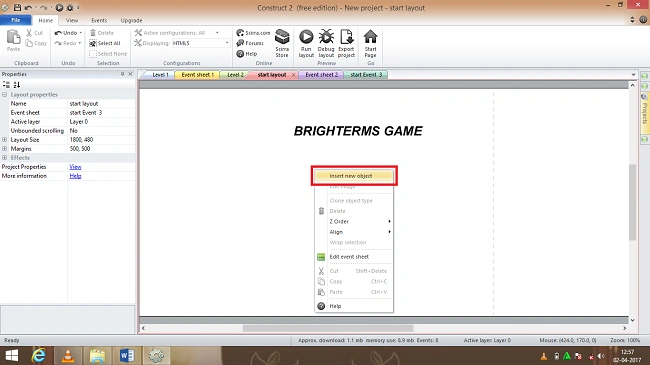The height and width of the screenshot is (365, 650).
Task: Click the Windows Start button
Action: (12, 355)
